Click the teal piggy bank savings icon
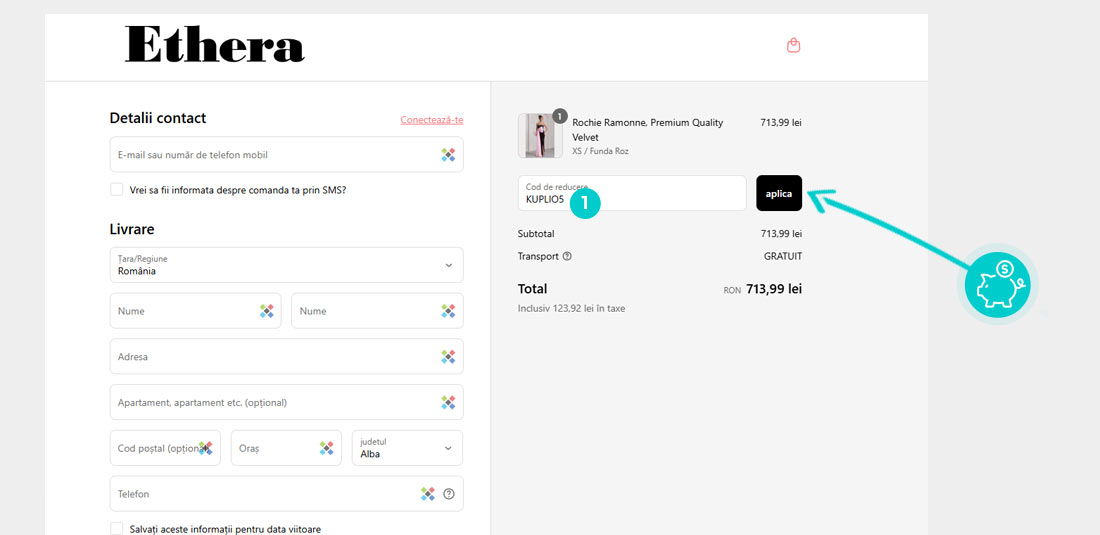This screenshot has width=1100, height=535. [x=997, y=286]
